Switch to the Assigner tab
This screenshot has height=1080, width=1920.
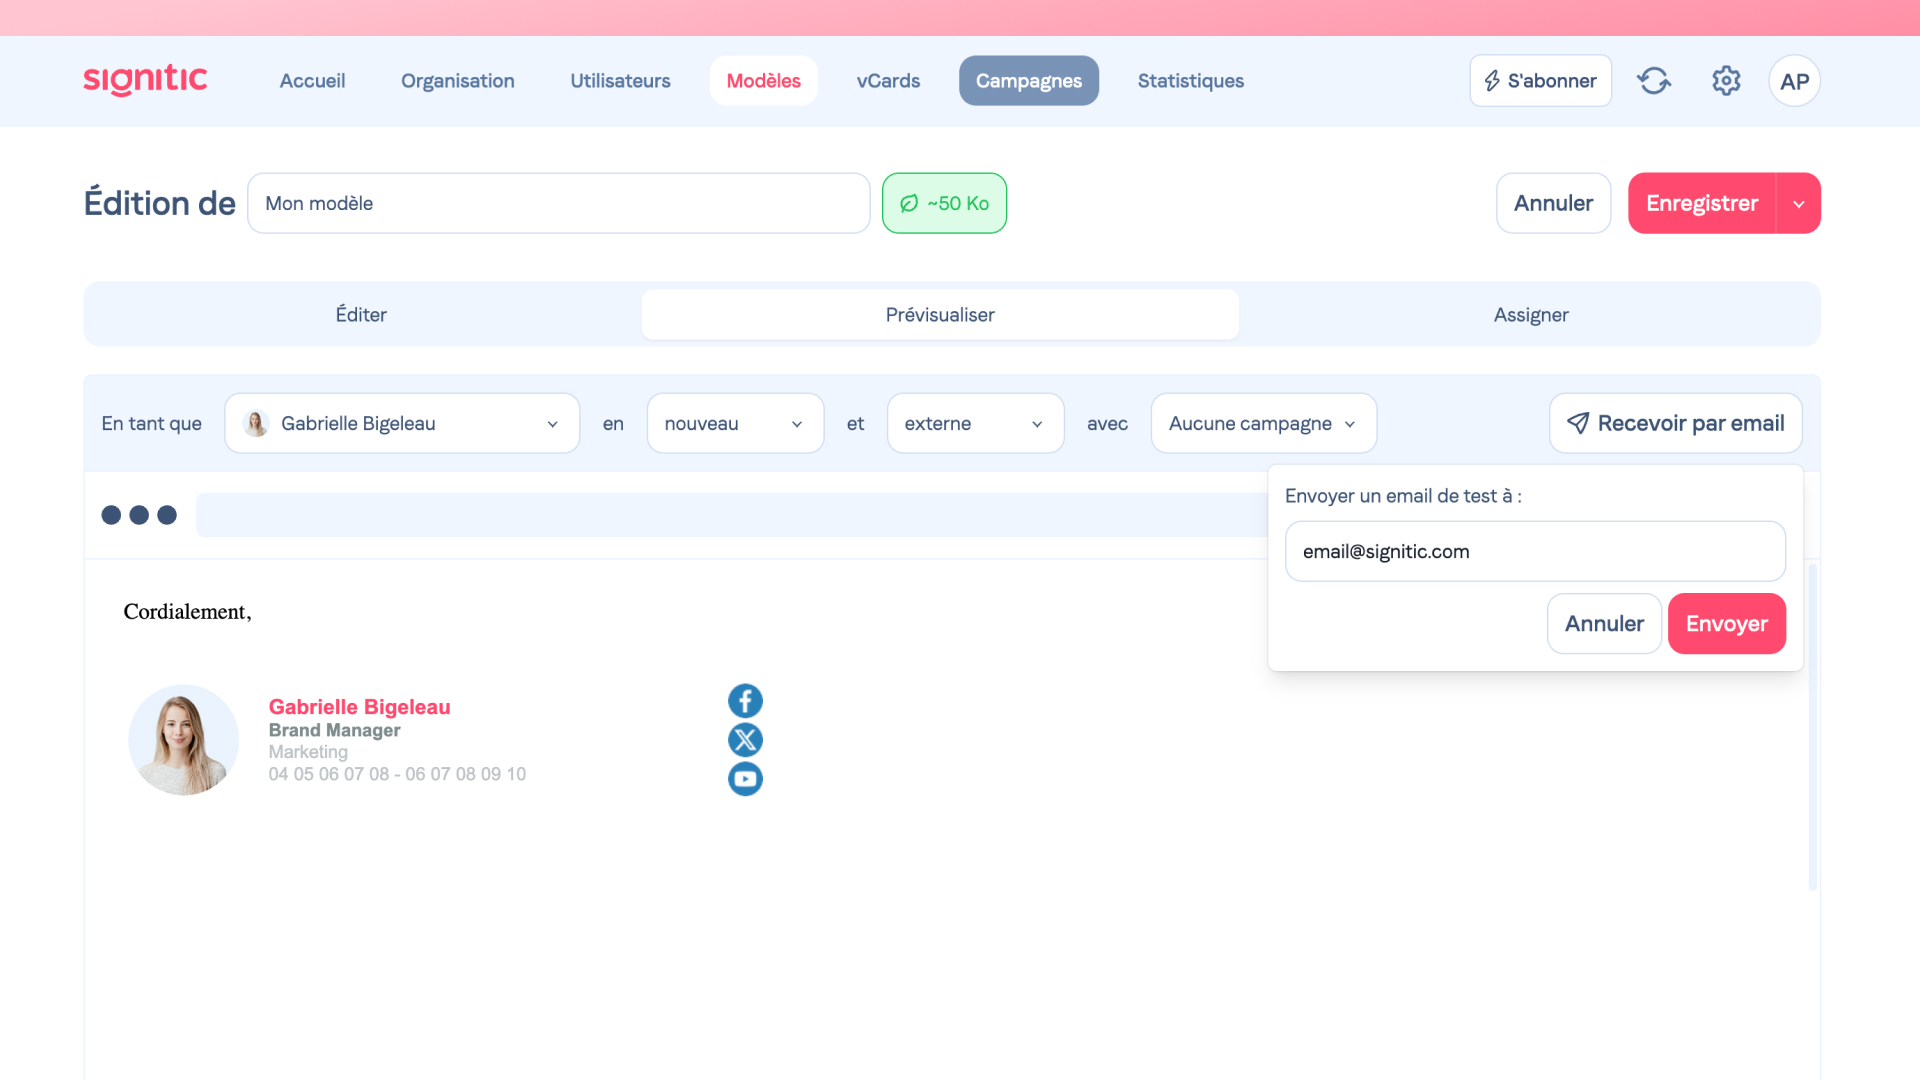point(1530,315)
